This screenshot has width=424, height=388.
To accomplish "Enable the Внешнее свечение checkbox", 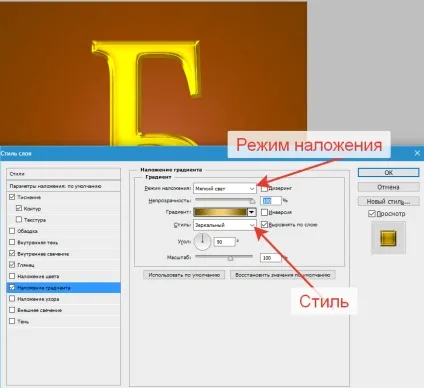I will 12,310.
